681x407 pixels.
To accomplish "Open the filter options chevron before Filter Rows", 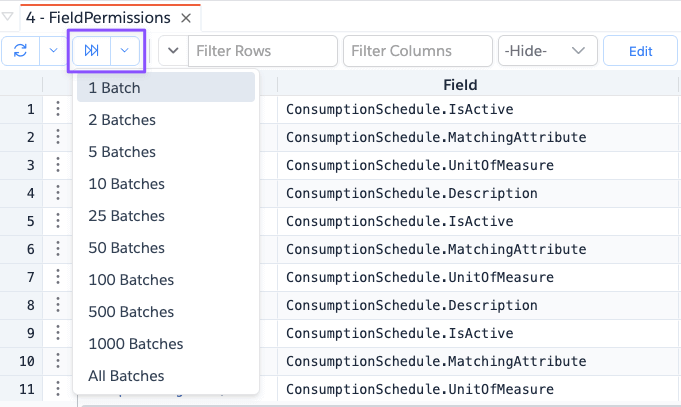I will [173, 51].
